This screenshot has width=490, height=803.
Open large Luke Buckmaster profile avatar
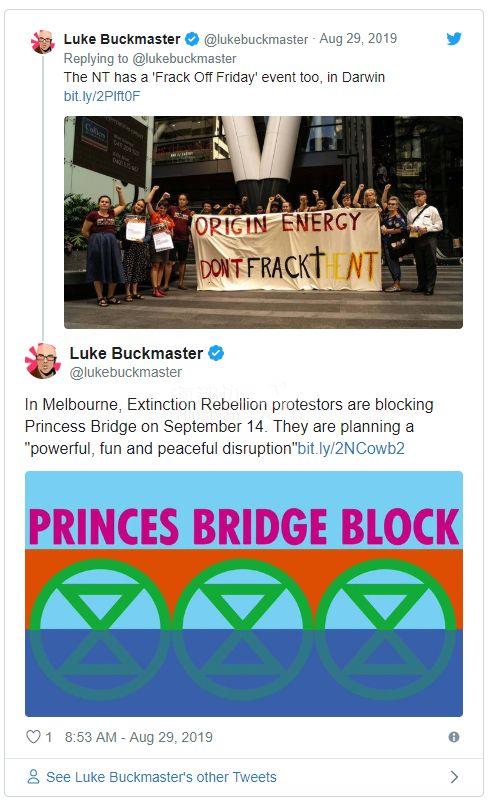click(x=43, y=361)
